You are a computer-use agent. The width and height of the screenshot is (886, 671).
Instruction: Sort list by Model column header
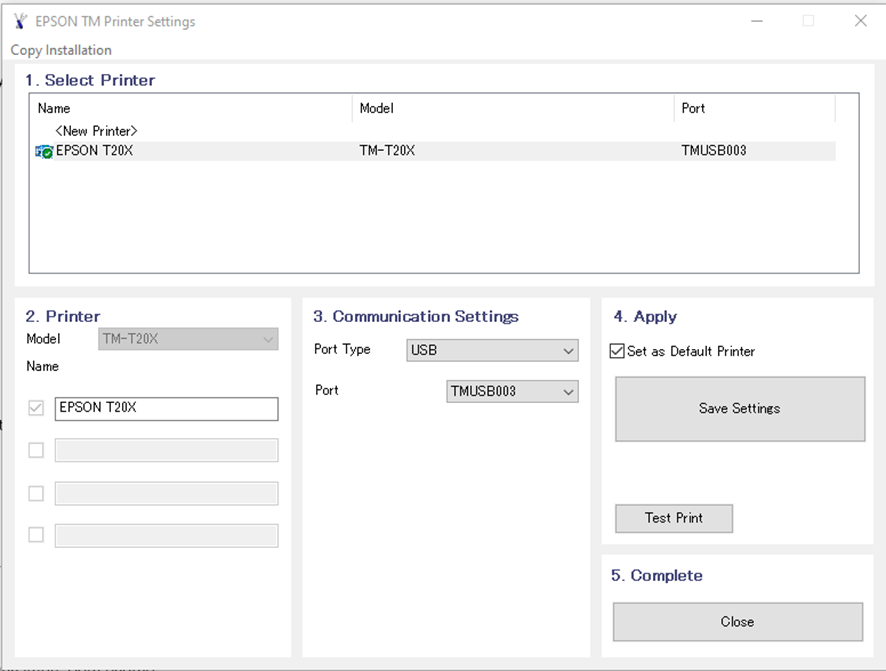(512, 108)
